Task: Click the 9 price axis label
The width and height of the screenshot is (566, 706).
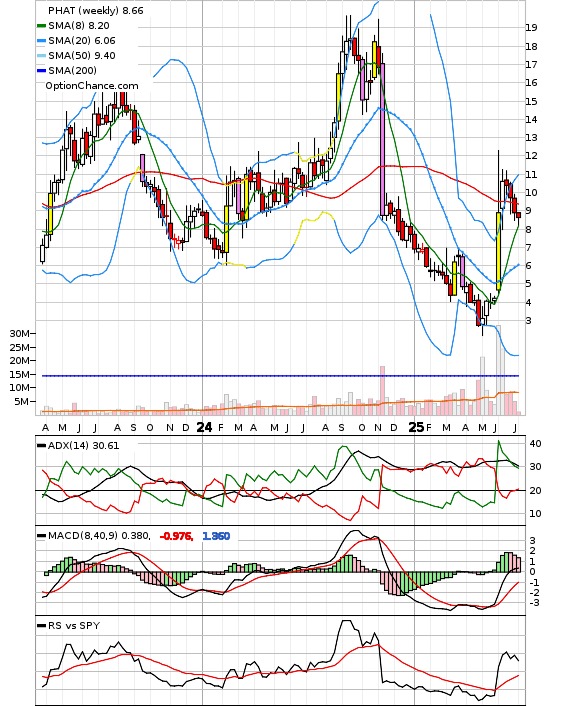Action: point(528,211)
